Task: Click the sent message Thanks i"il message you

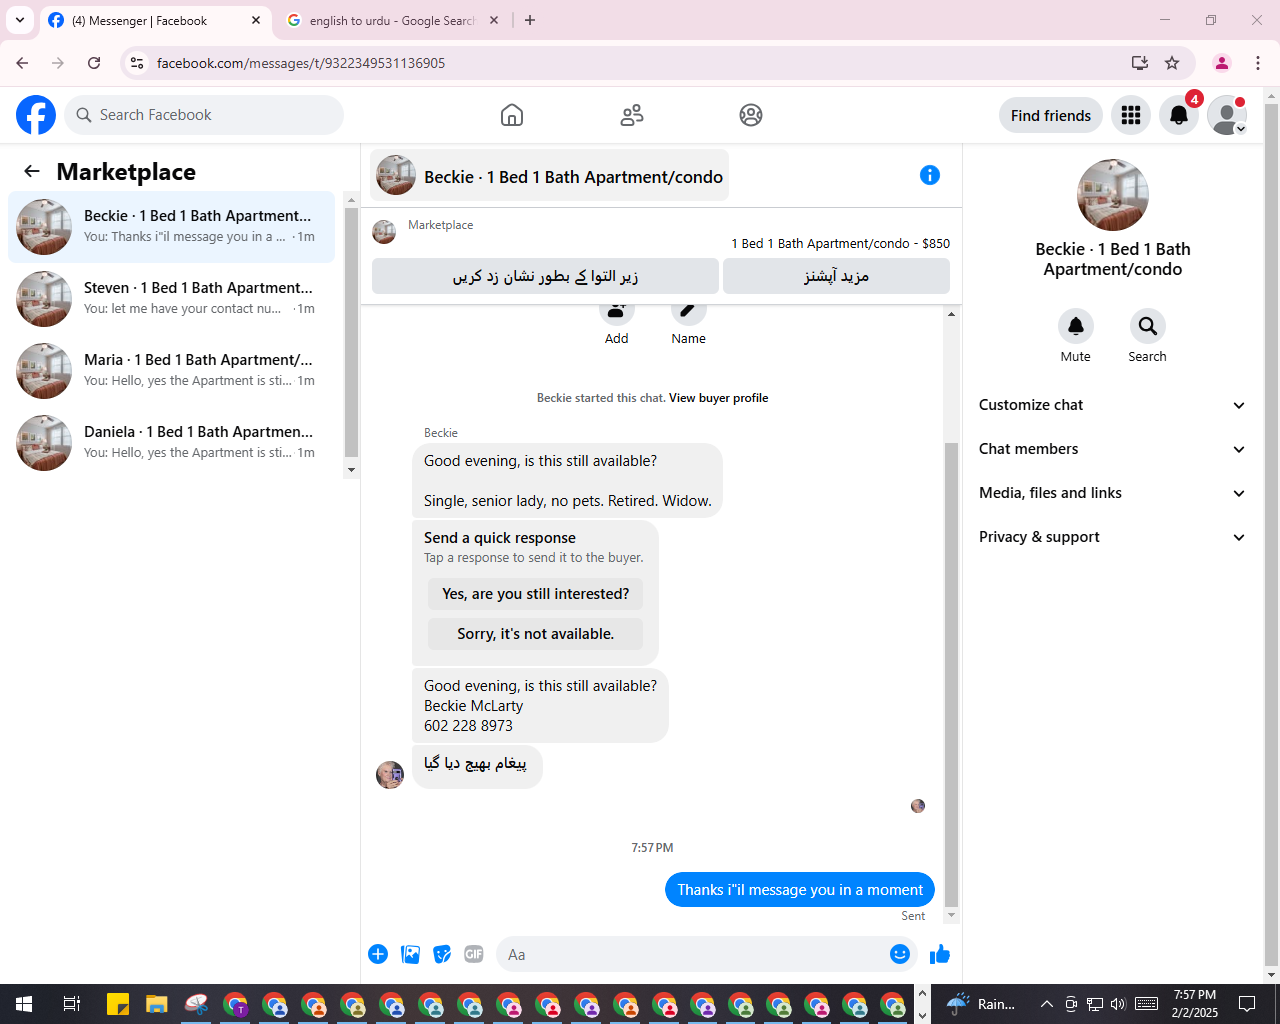Action: point(800,889)
